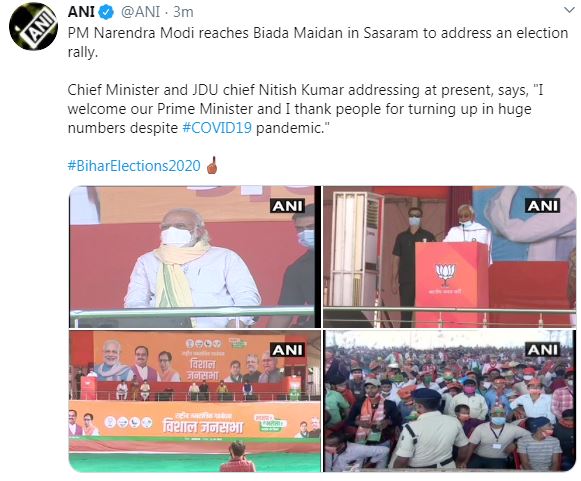The height and width of the screenshot is (481, 581).
Task: Open the ANI display name link
Action: (x=81, y=12)
